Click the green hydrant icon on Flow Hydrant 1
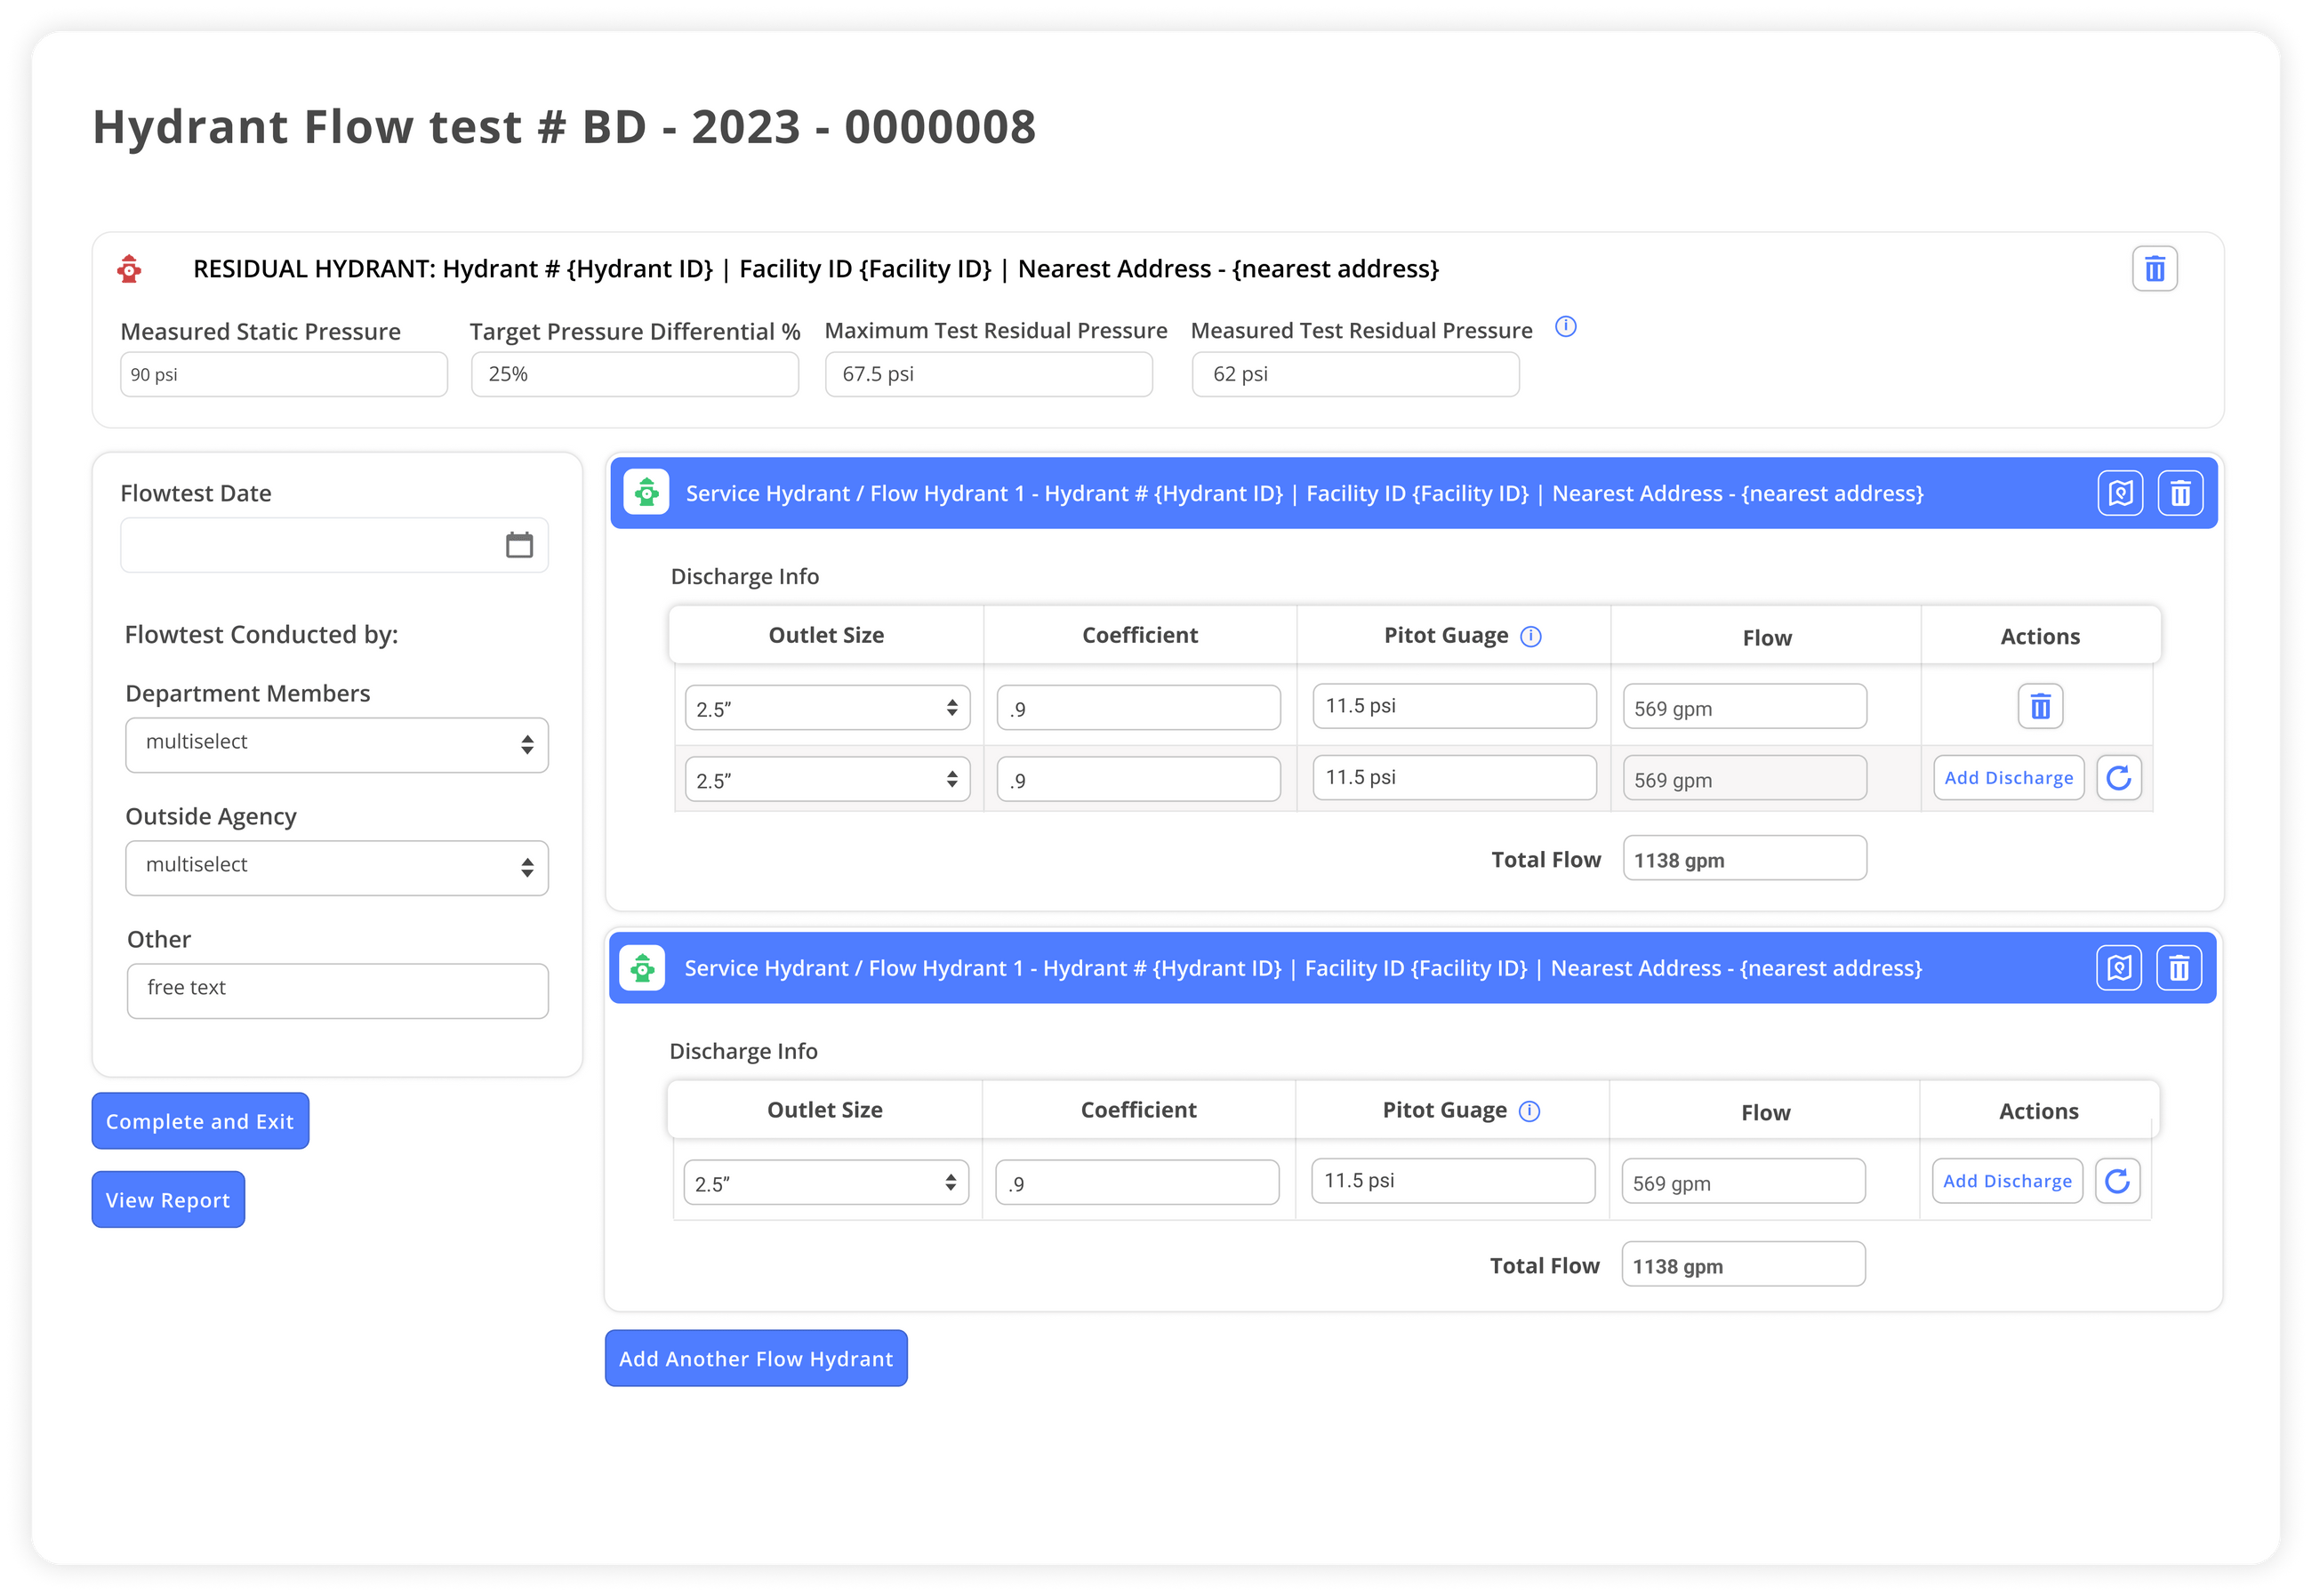The height and width of the screenshot is (1596, 2312). click(x=646, y=492)
